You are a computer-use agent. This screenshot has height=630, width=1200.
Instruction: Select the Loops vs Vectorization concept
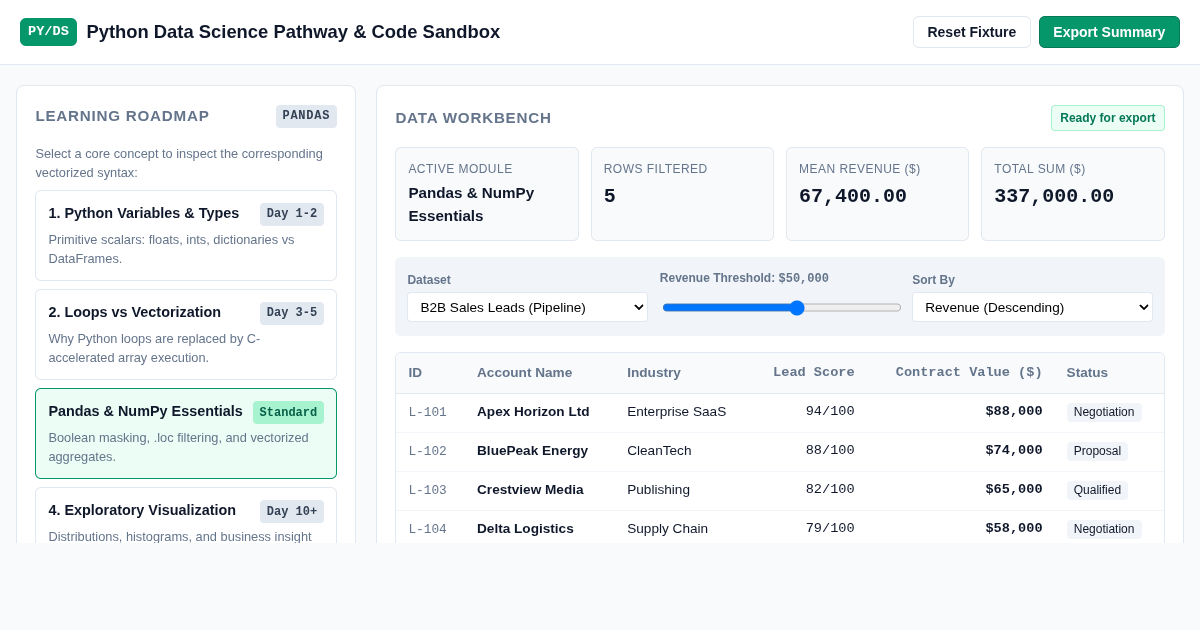click(x=186, y=334)
